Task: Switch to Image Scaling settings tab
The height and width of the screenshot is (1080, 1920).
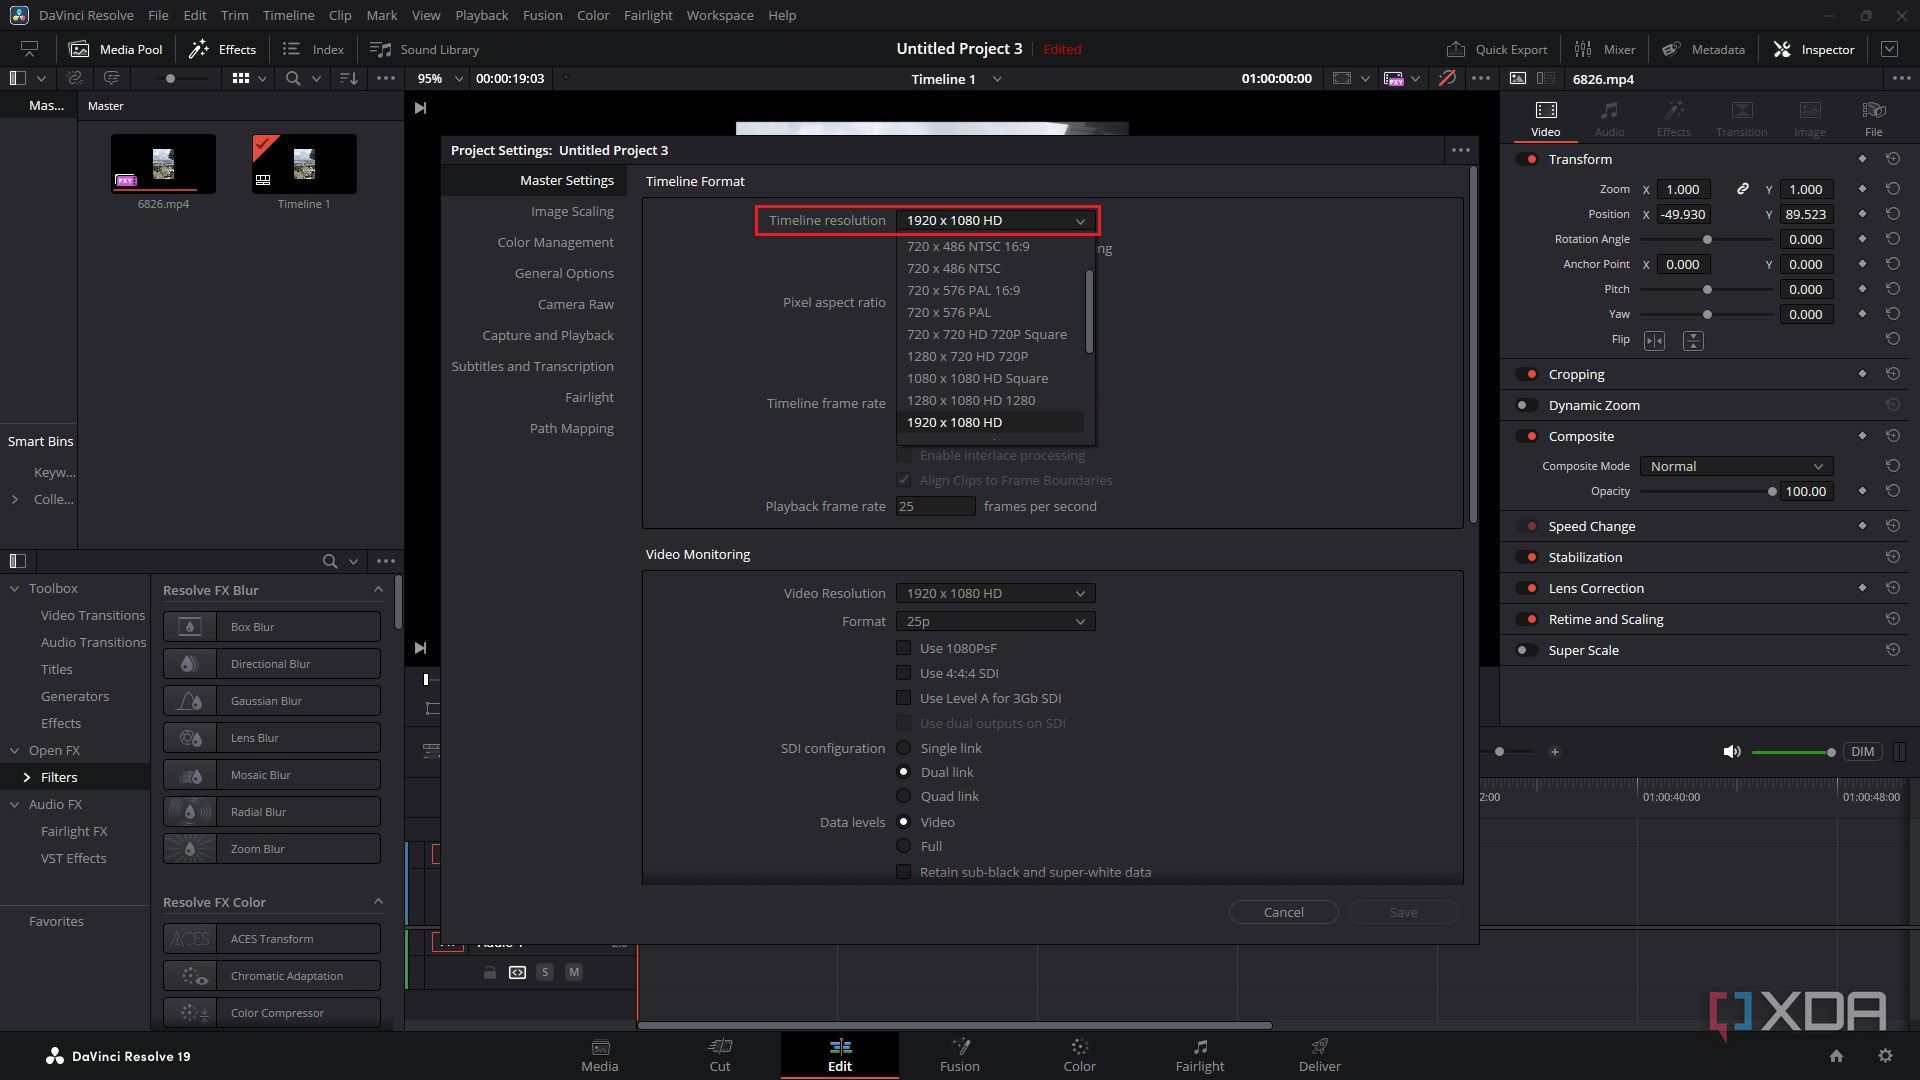Action: click(572, 211)
